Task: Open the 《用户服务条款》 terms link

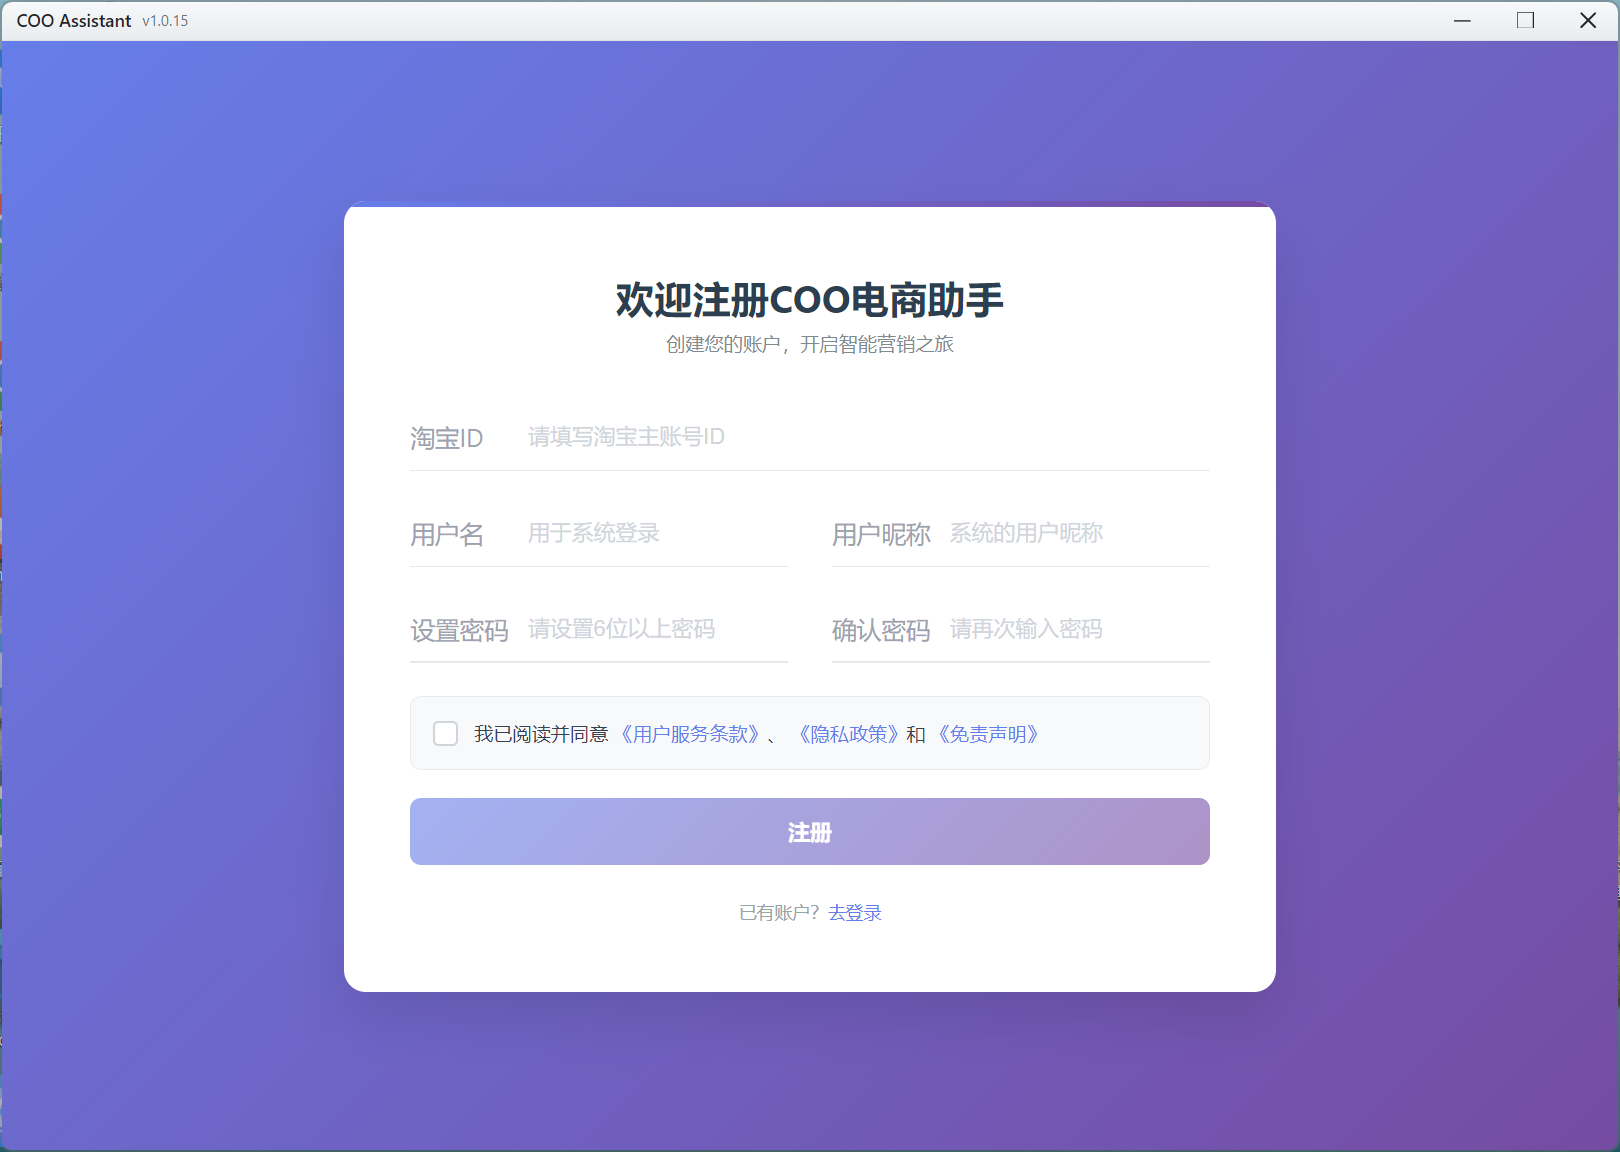Action: click(x=690, y=733)
